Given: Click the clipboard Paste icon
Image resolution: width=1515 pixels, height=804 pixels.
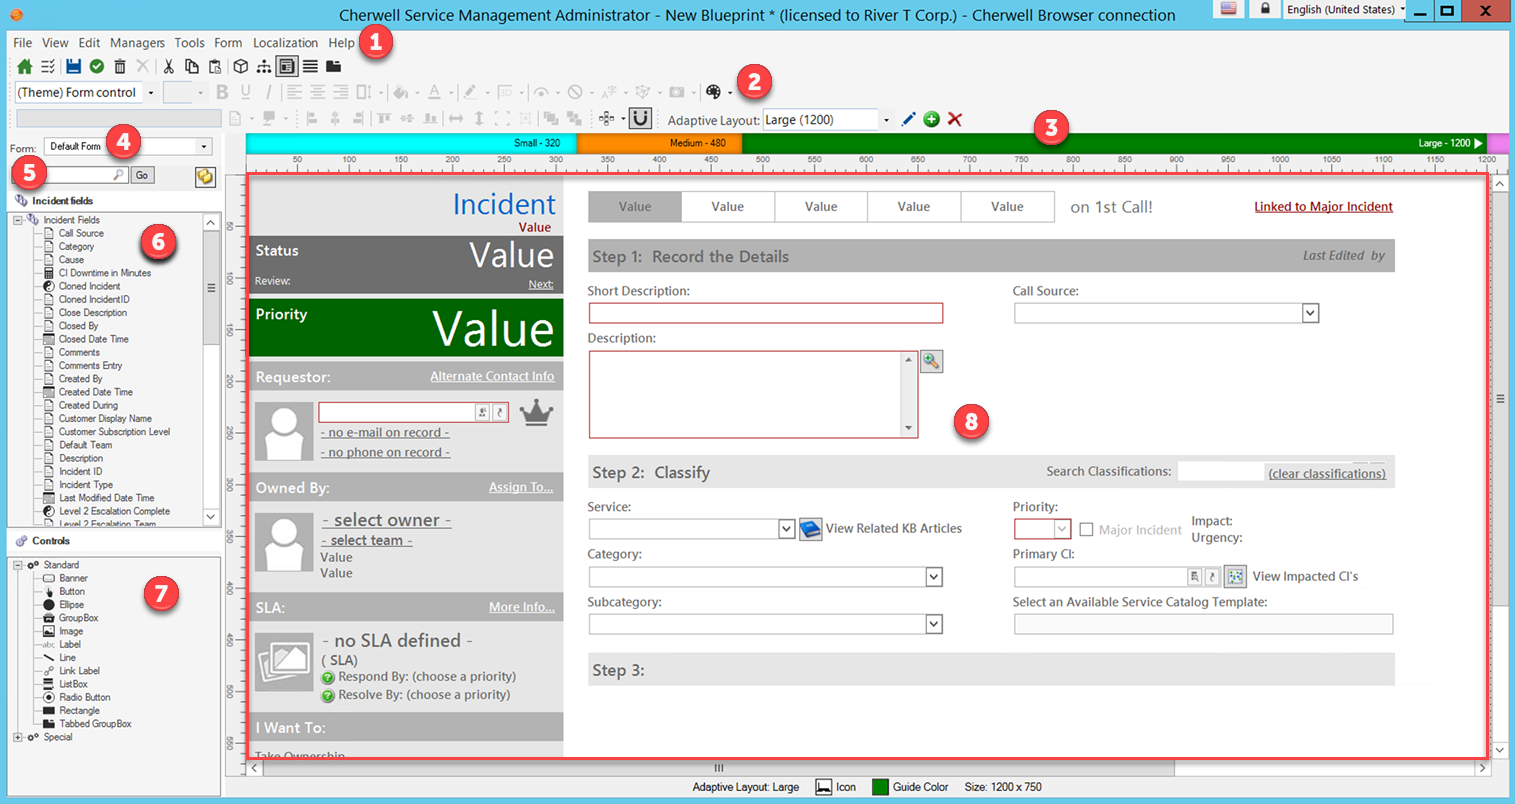Looking at the screenshot, I should [214, 67].
